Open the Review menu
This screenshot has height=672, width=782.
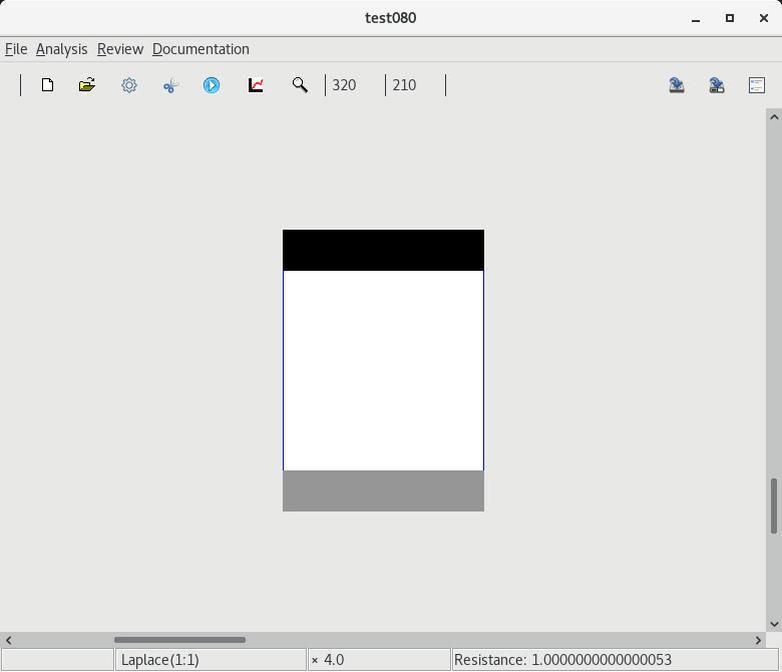[x=120, y=49]
